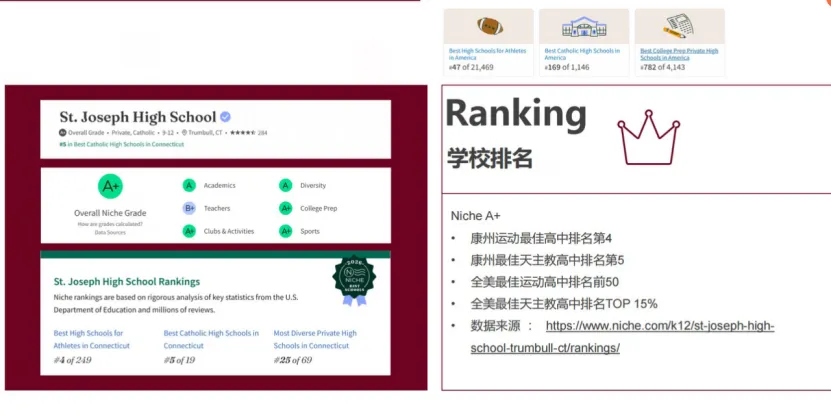Click How are grades calculated? link
This screenshot has width=831, height=417.
pyautogui.click(x=110, y=224)
